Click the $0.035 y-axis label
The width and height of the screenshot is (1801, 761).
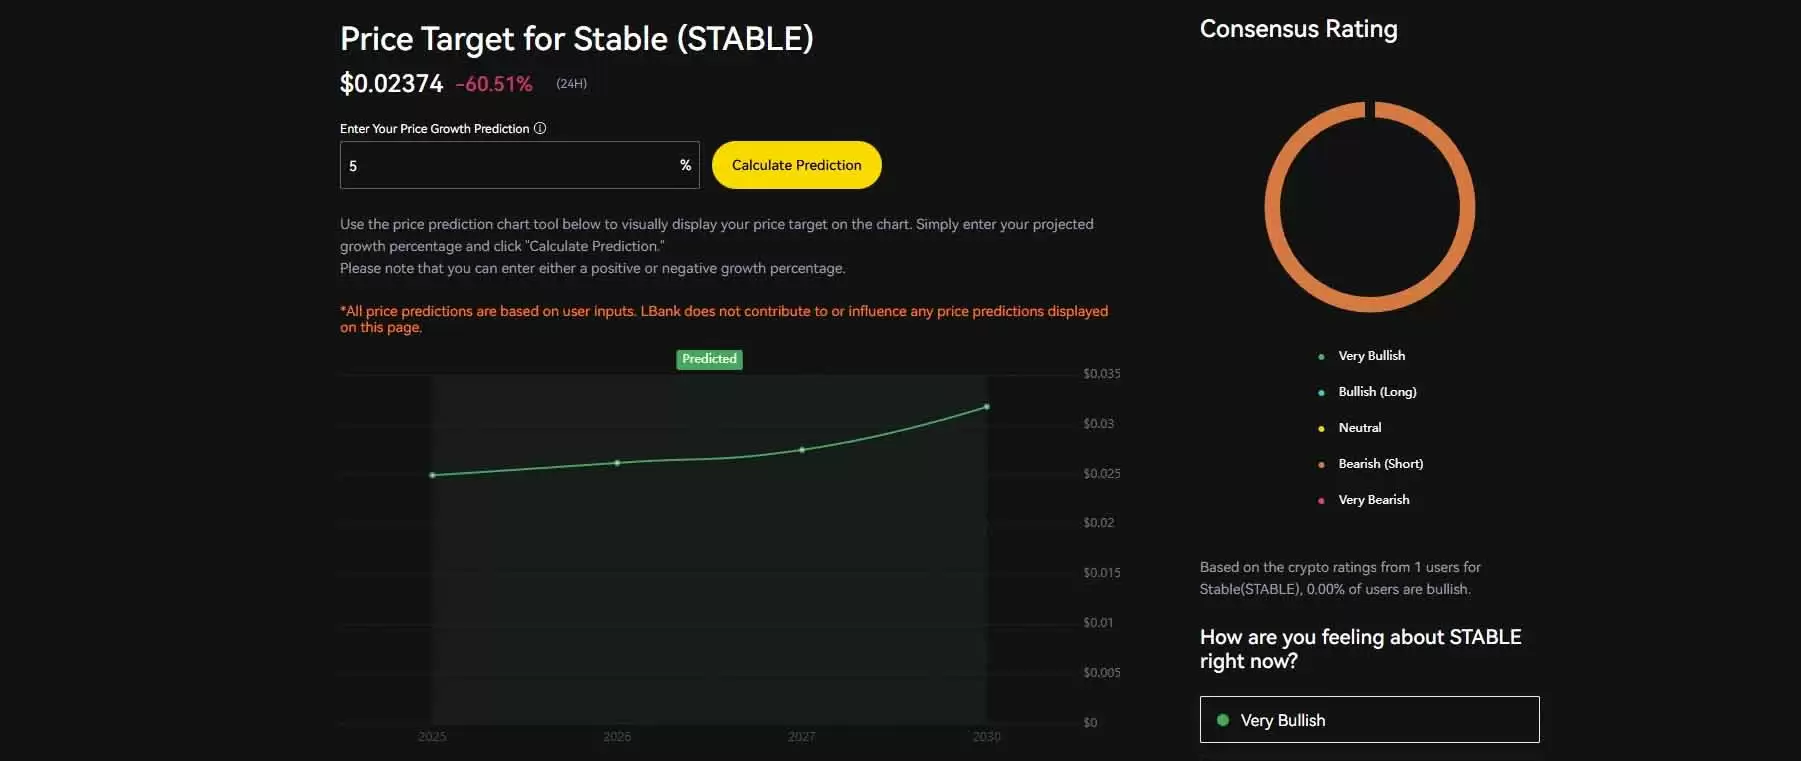(x=1102, y=373)
